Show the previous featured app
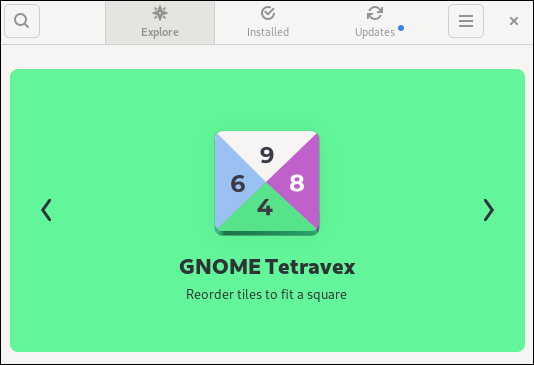Screen dimensions: 534x365 tap(46, 210)
